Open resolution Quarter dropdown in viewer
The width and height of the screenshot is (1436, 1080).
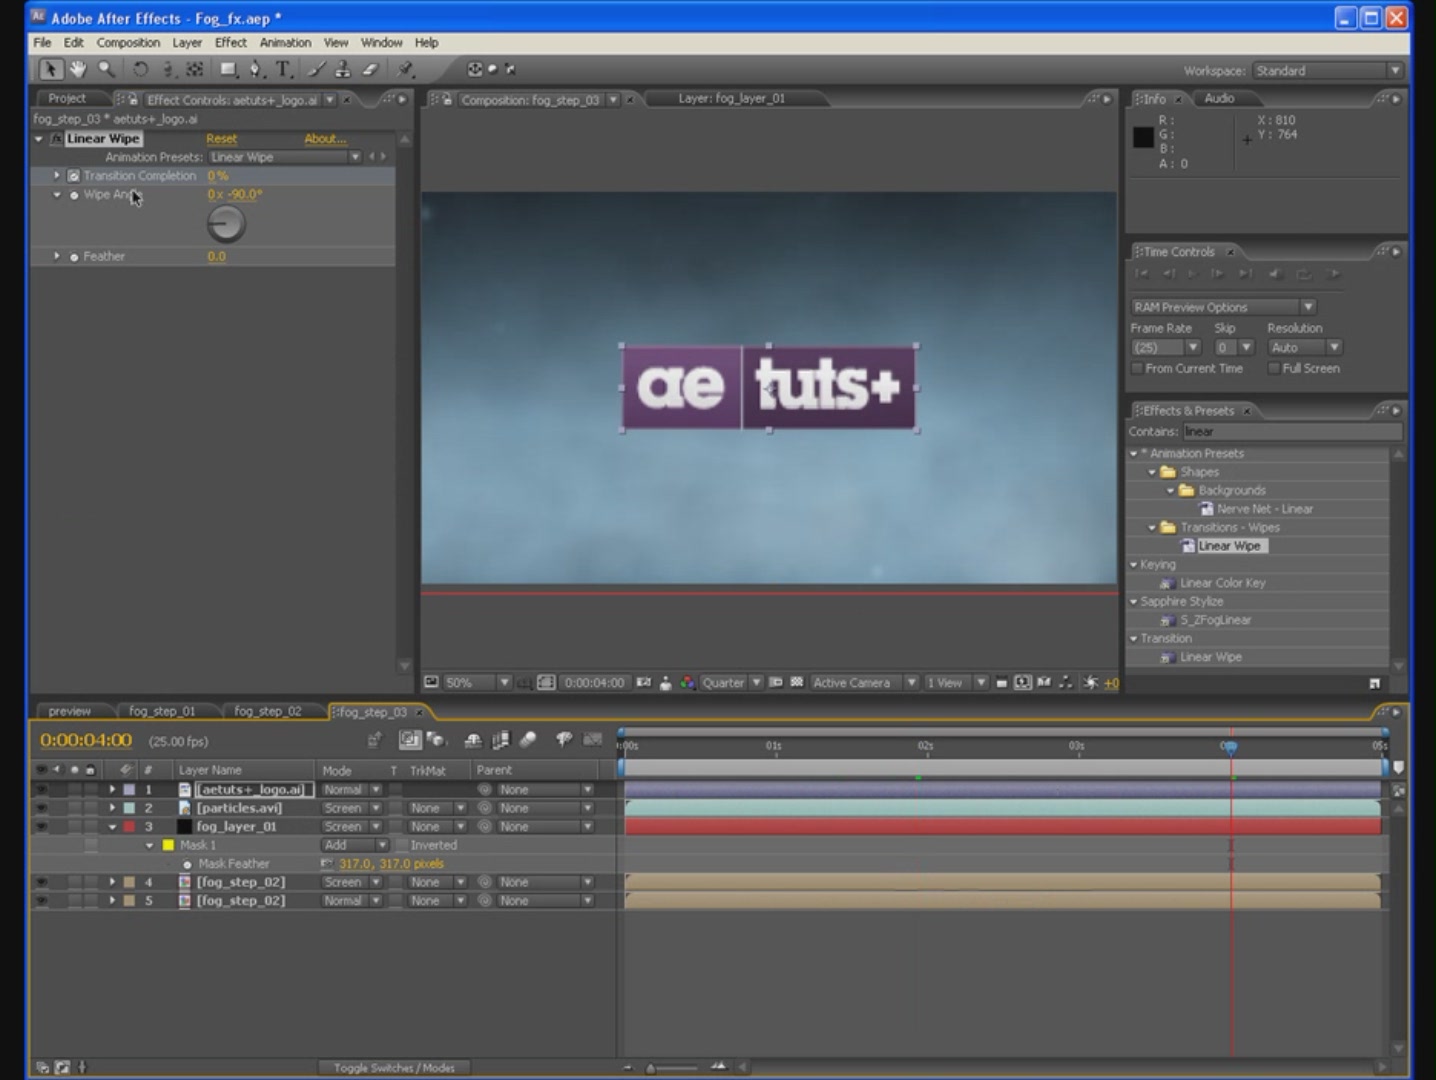pyautogui.click(x=731, y=683)
